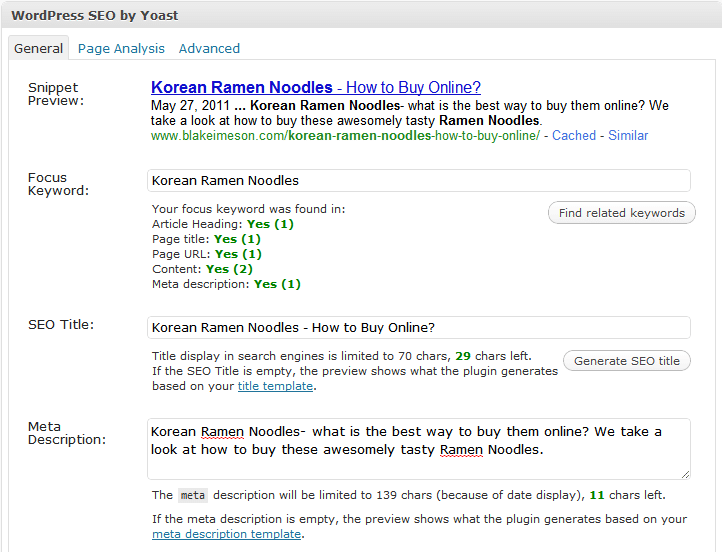Select the Article Heading result line
The width and height of the screenshot is (722, 552).
click(222, 224)
